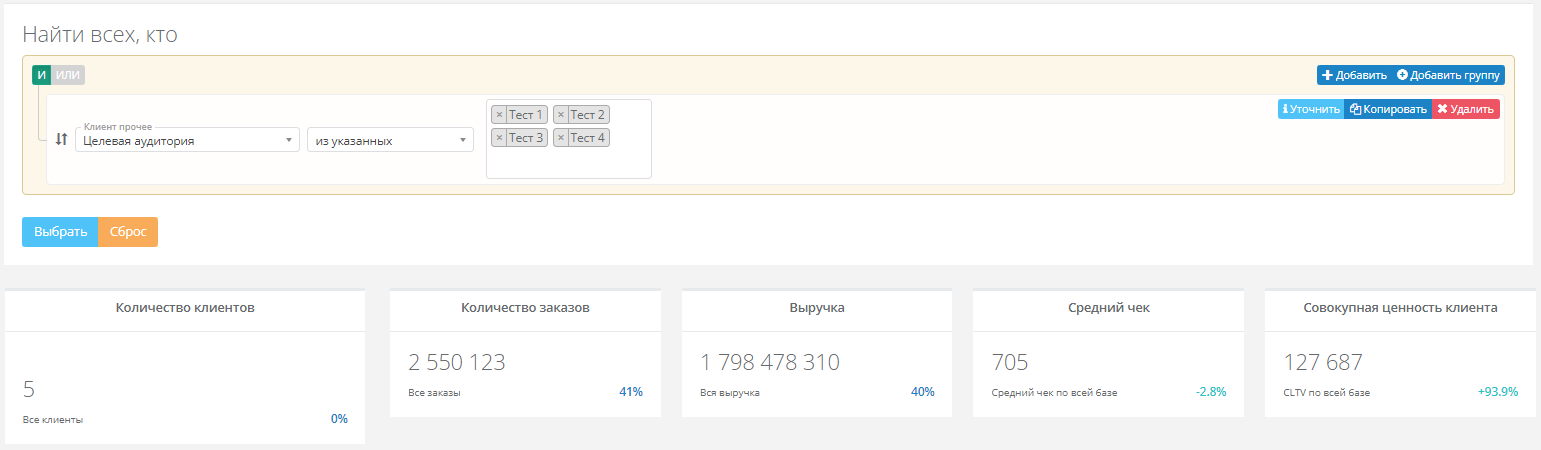This screenshot has height=450, width=1541.
Task: Click the value 2 550 123
Action: pos(457,362)
